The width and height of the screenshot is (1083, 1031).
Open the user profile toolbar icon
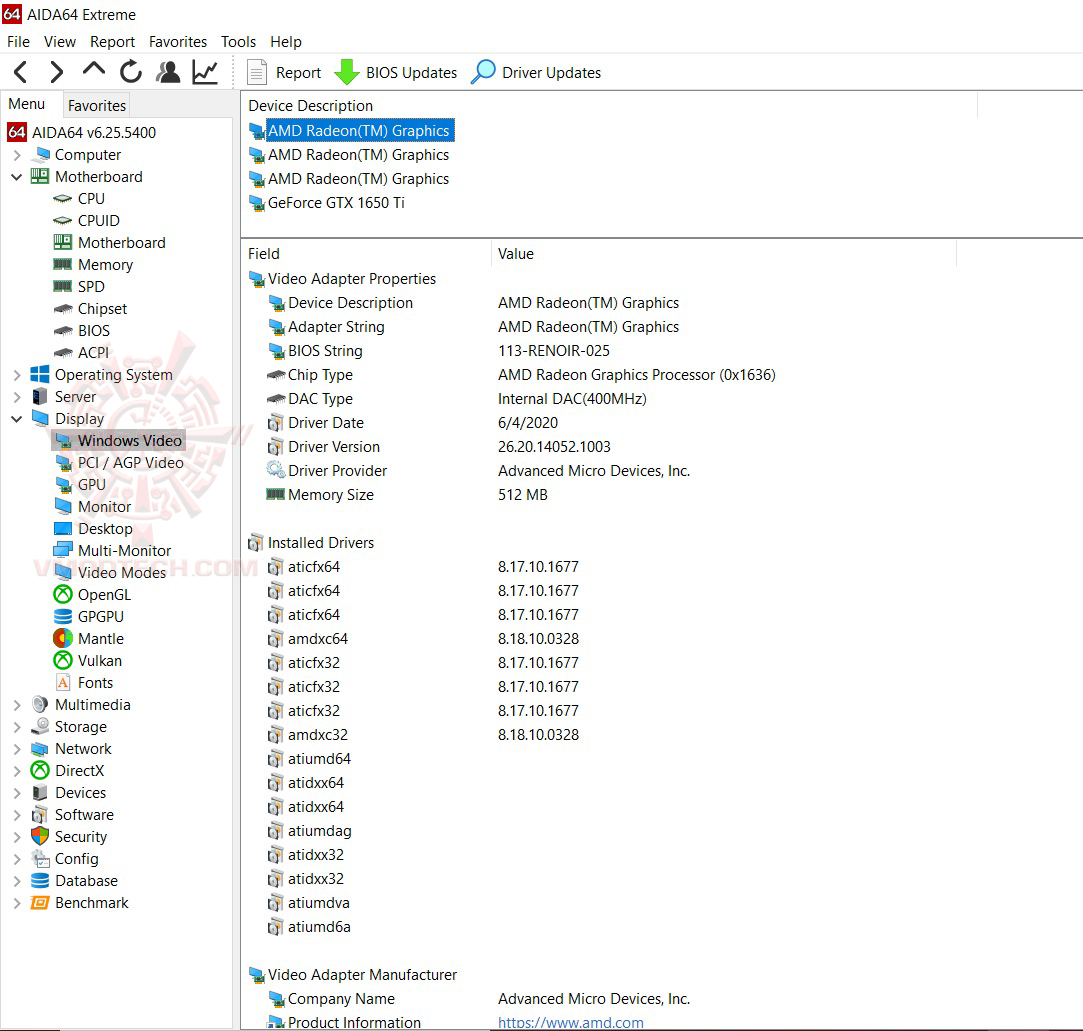tap(168, 72)
